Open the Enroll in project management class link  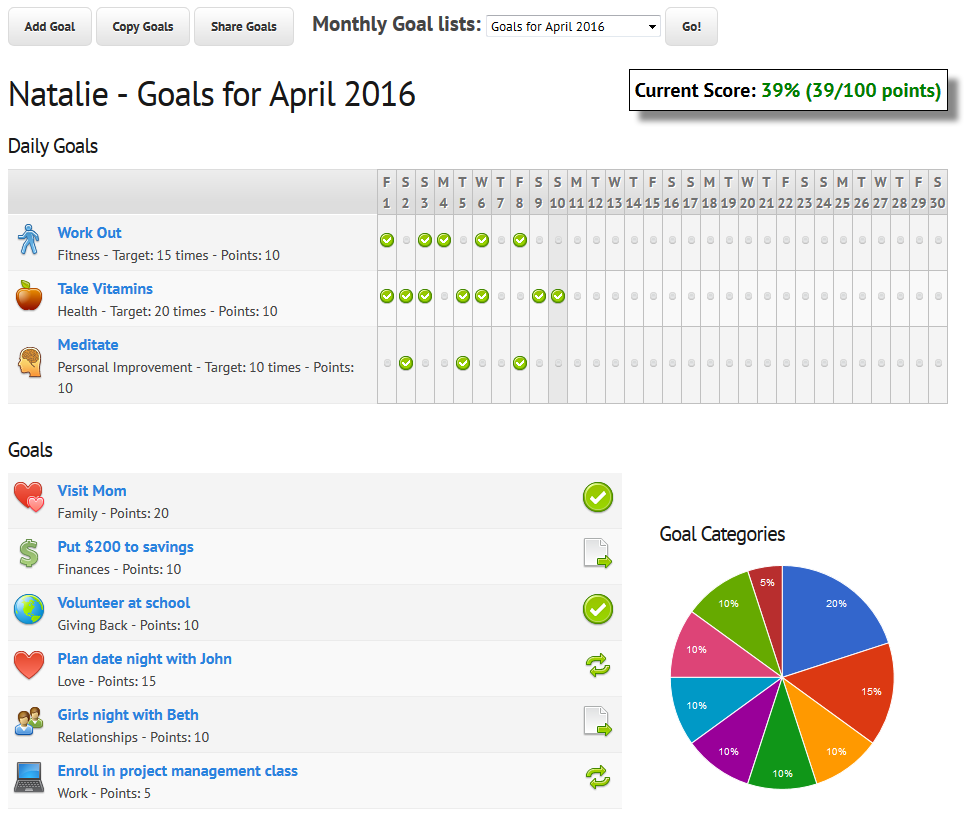[x=177, y=771]
